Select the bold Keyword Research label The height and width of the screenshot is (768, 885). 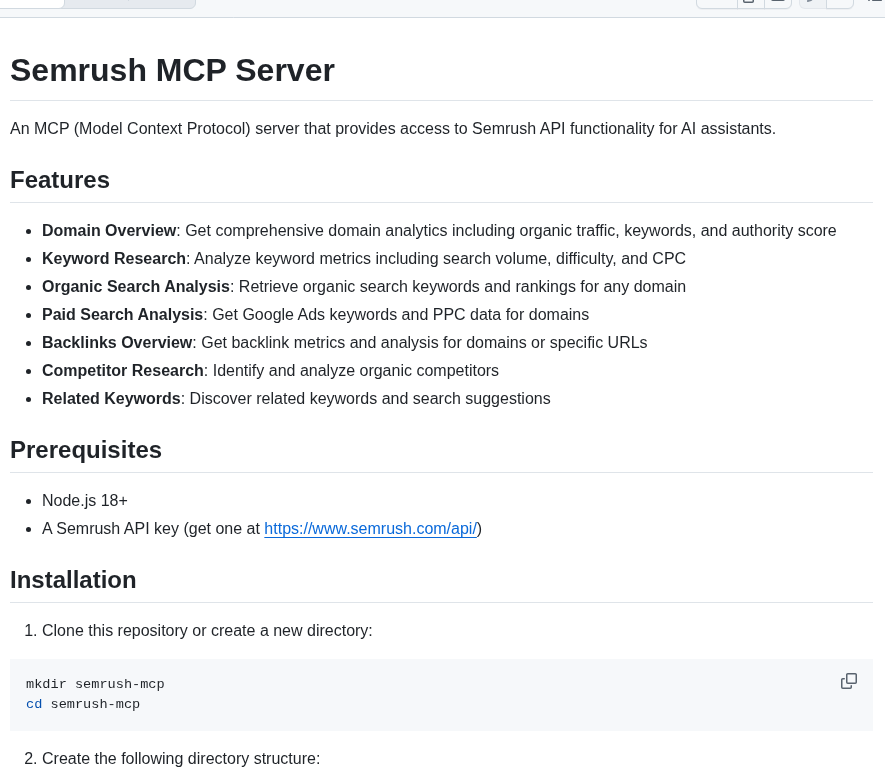[114, 258]
